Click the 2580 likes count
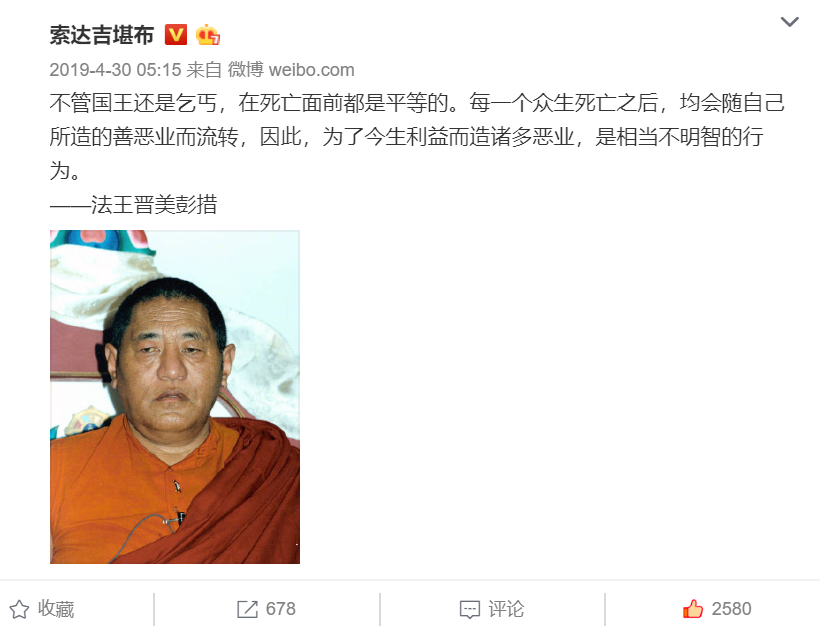The height and width of the screenshot is (627, 820). coord(731,609)
